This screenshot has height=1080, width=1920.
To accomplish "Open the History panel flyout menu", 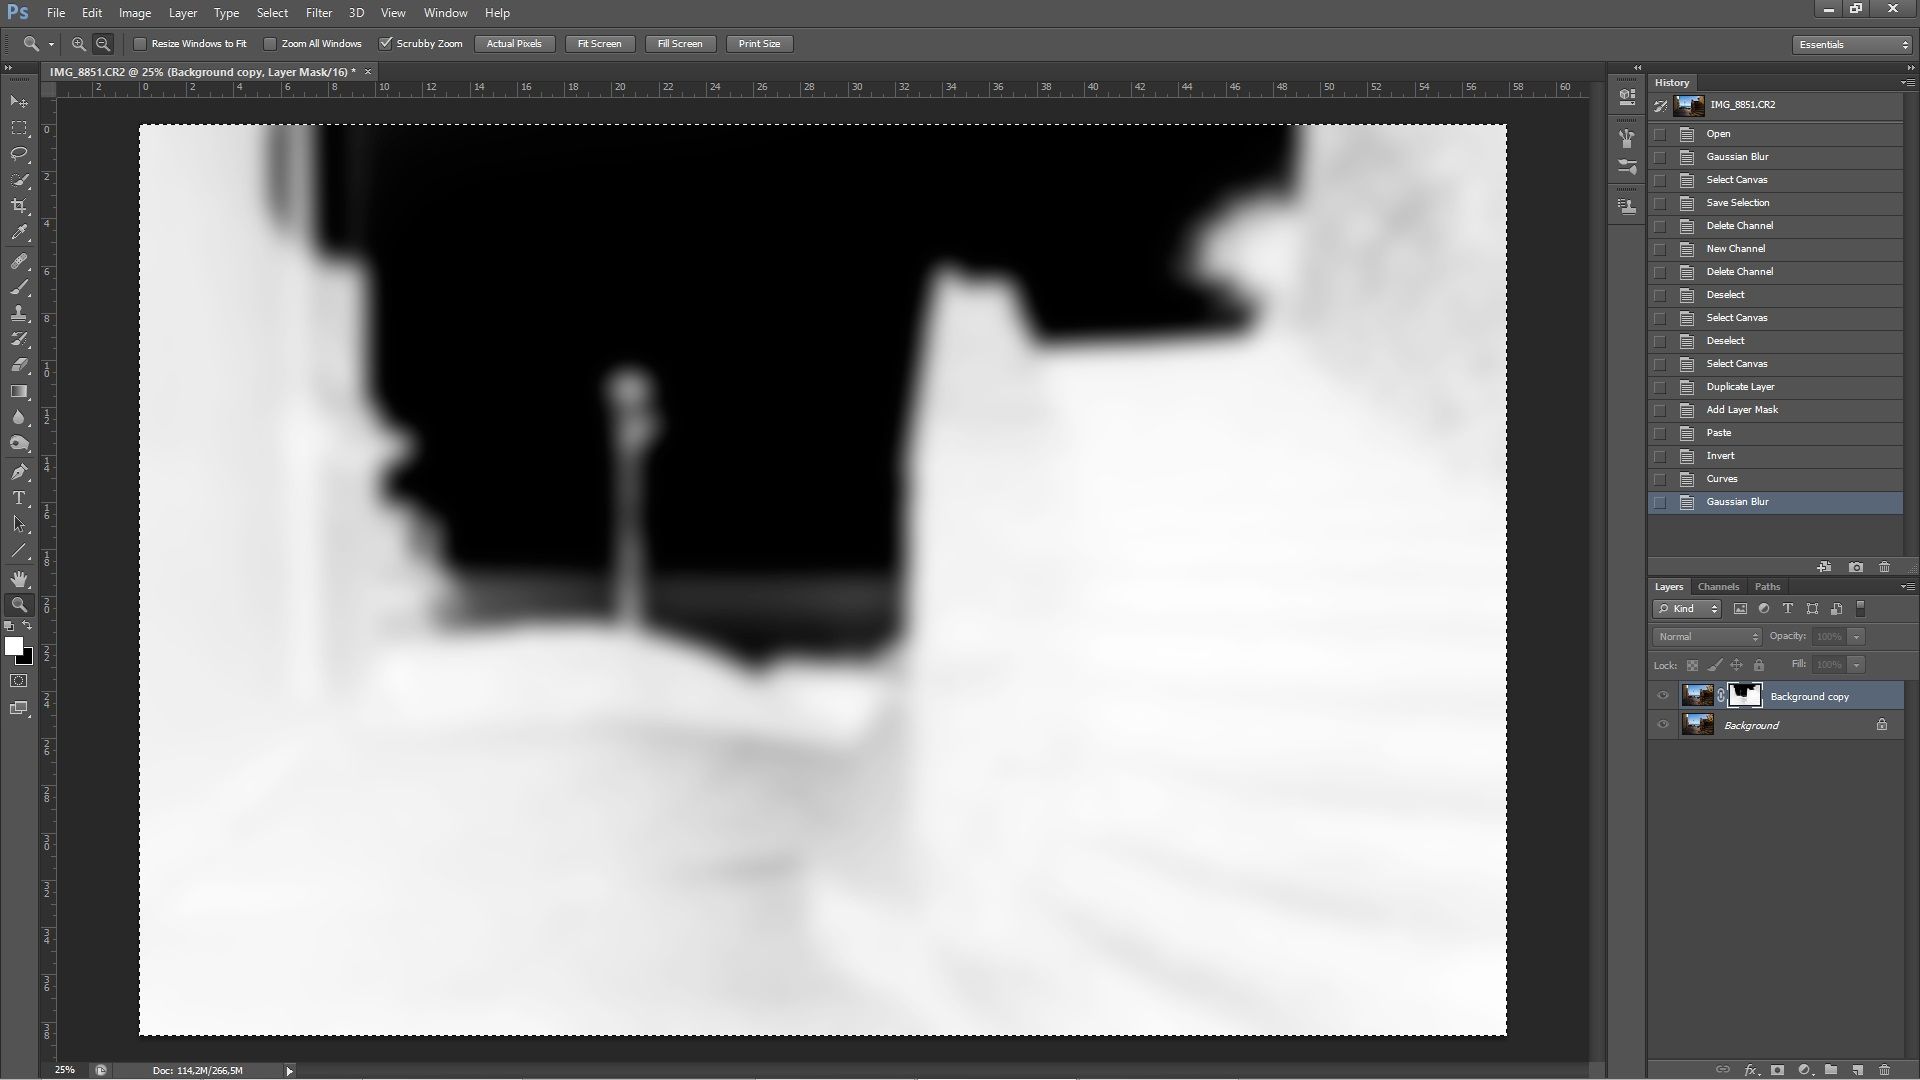I will [1906, 82].
